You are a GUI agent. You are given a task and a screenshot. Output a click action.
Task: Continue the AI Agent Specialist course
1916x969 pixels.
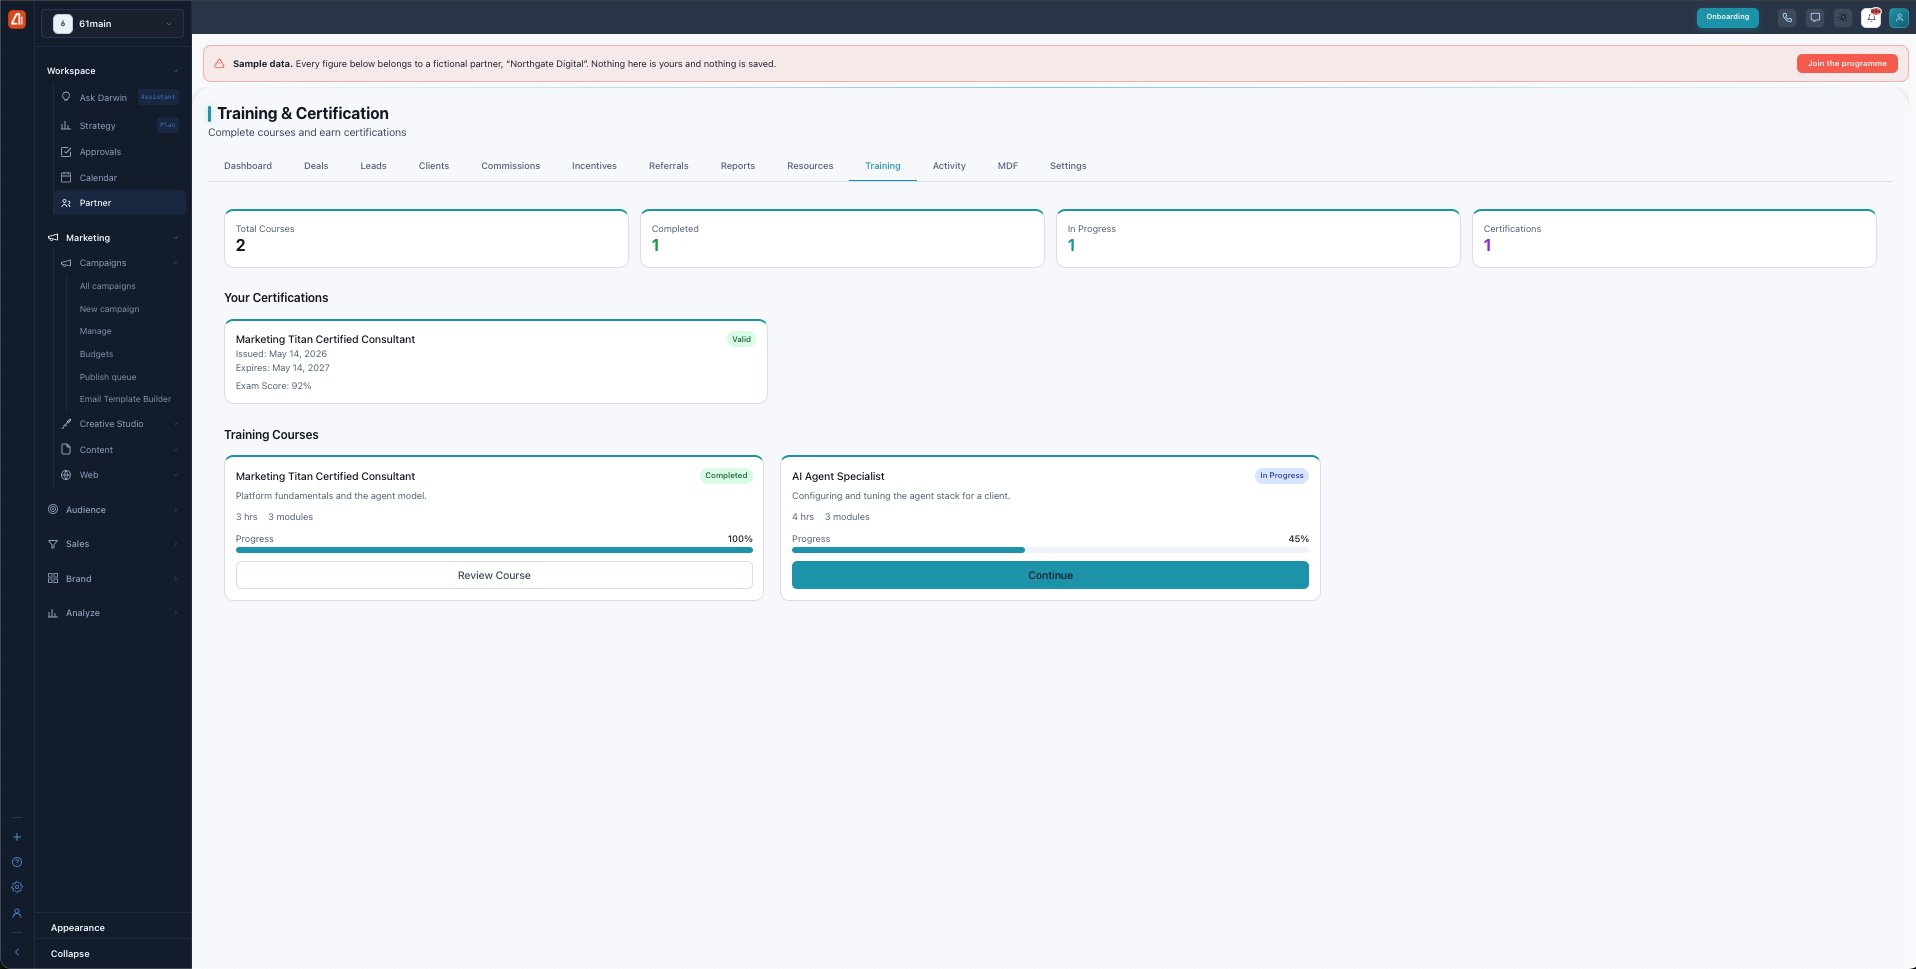tap(1050, 575)
